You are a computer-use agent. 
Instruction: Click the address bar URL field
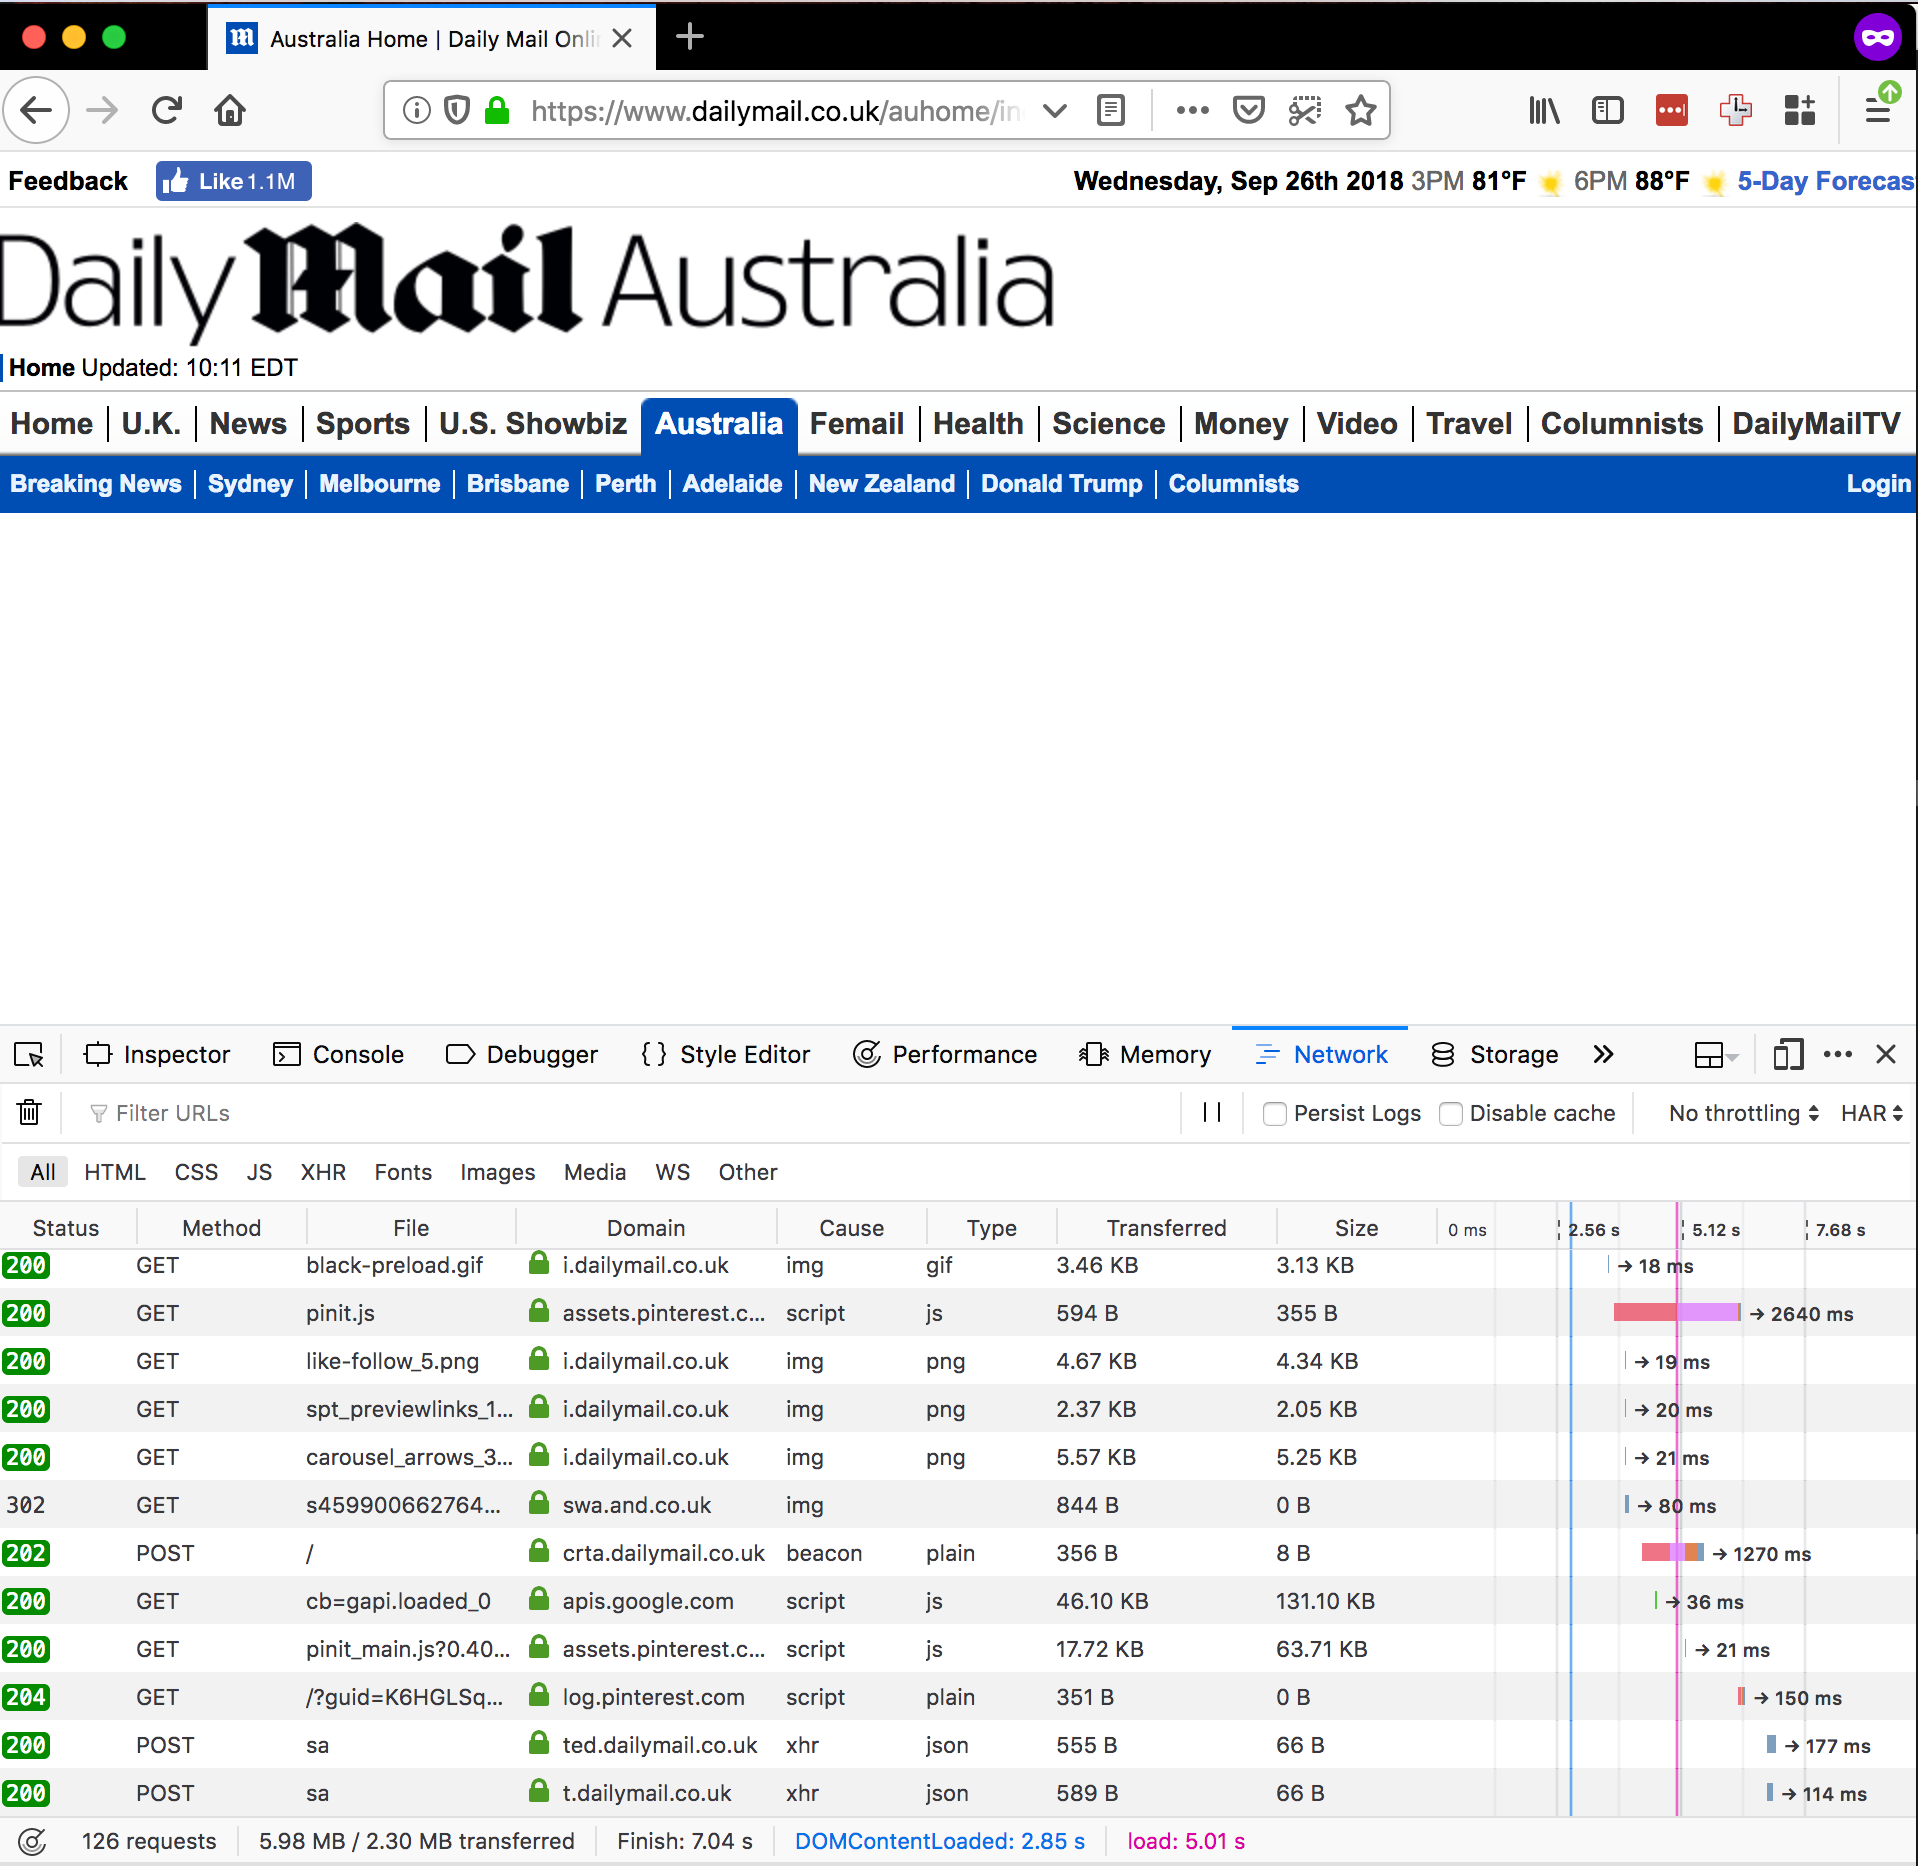(x=775, y=110)
